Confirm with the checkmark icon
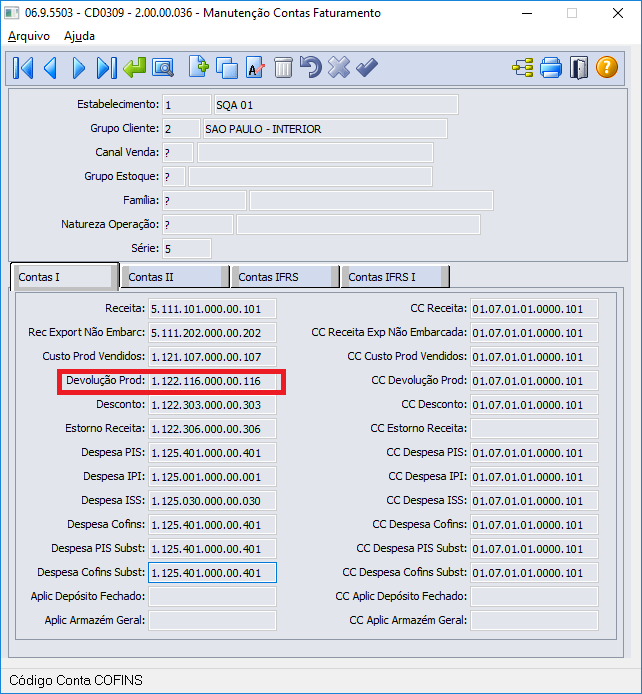 point(367,68)
